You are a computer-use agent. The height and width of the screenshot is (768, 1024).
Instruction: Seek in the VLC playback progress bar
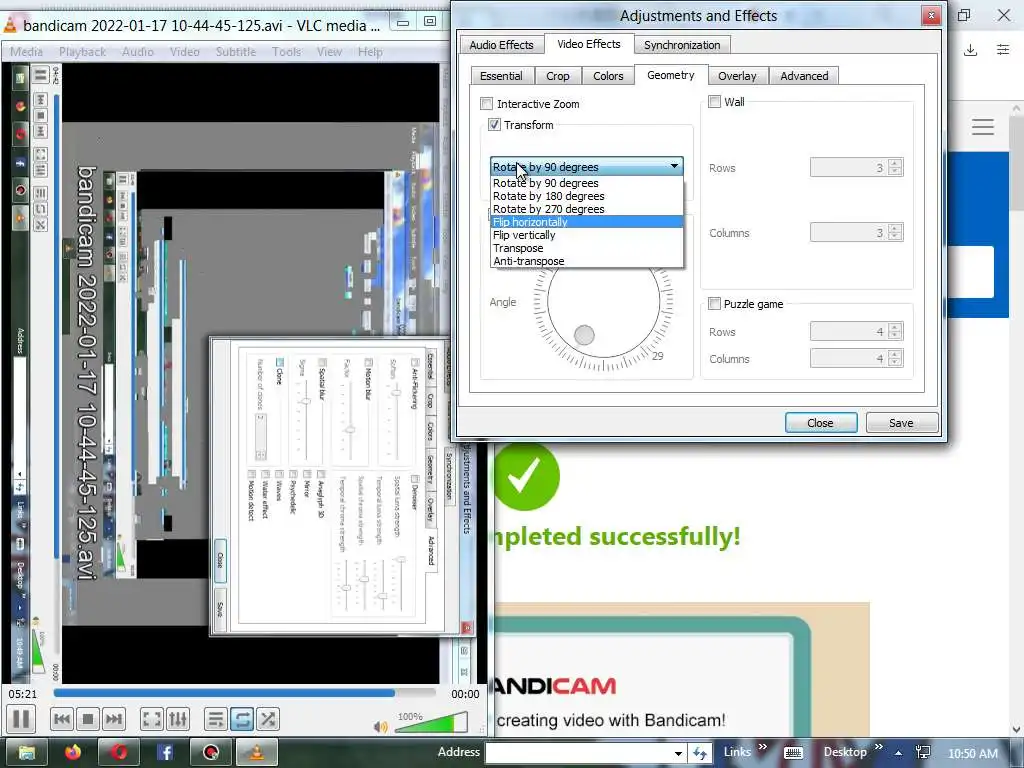click(244, 693)
